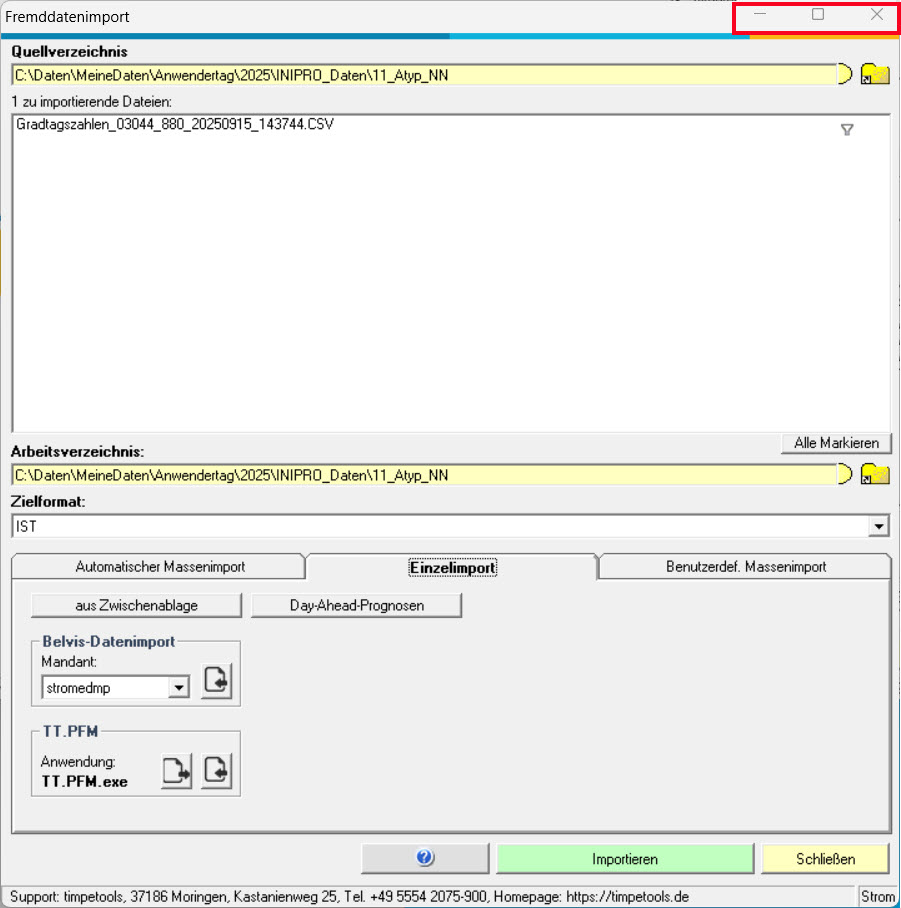
Task: Open the folder browser for Arbeitsverzeichnis
Action: click(x=875, y=474)
